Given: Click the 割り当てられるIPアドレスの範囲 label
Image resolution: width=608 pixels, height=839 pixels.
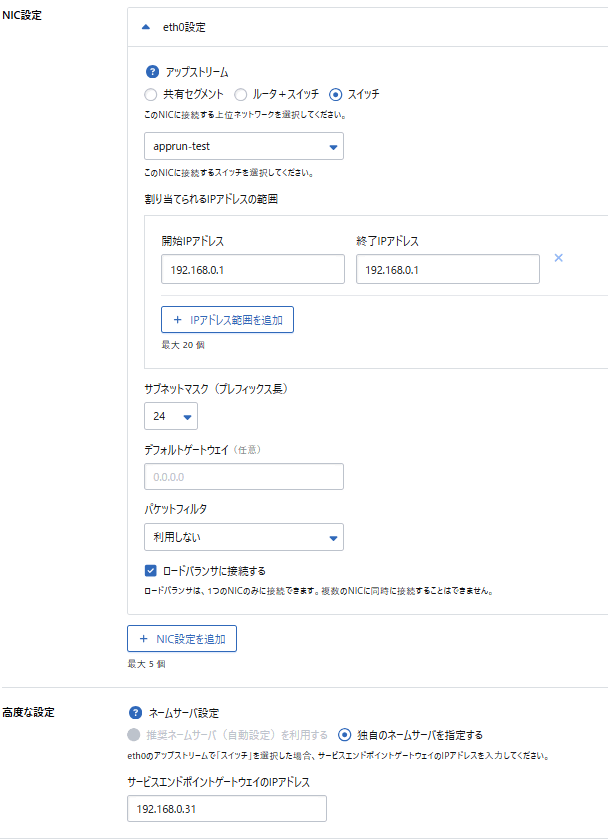Looking at the screenshot, I should coord(211,199).
